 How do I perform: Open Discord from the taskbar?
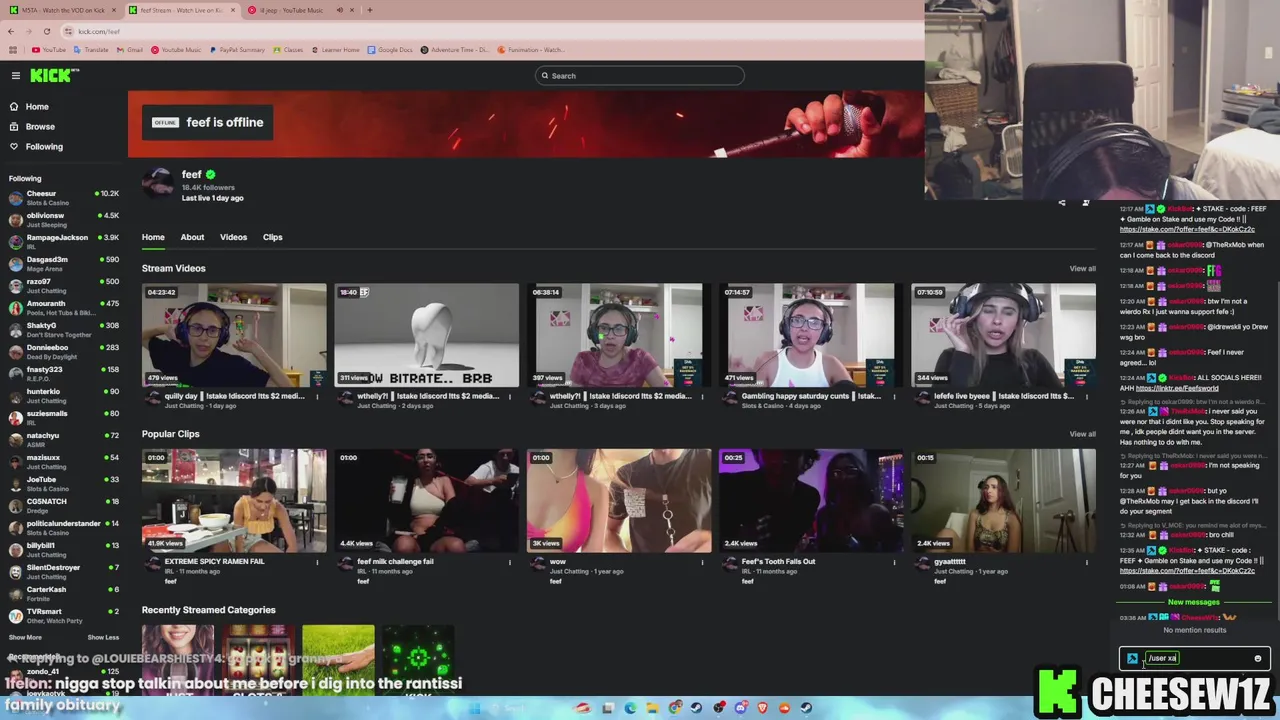pyautogui.click(x=740, y=708)
